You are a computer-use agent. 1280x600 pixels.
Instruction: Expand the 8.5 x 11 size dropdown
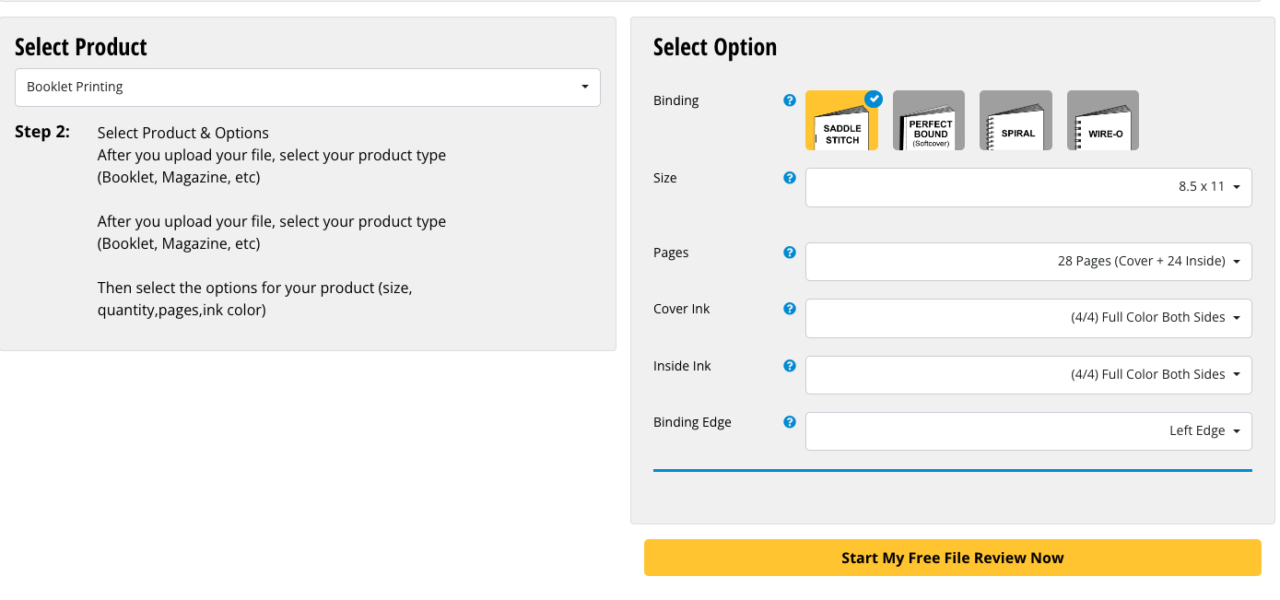(x=1028, y=187)
